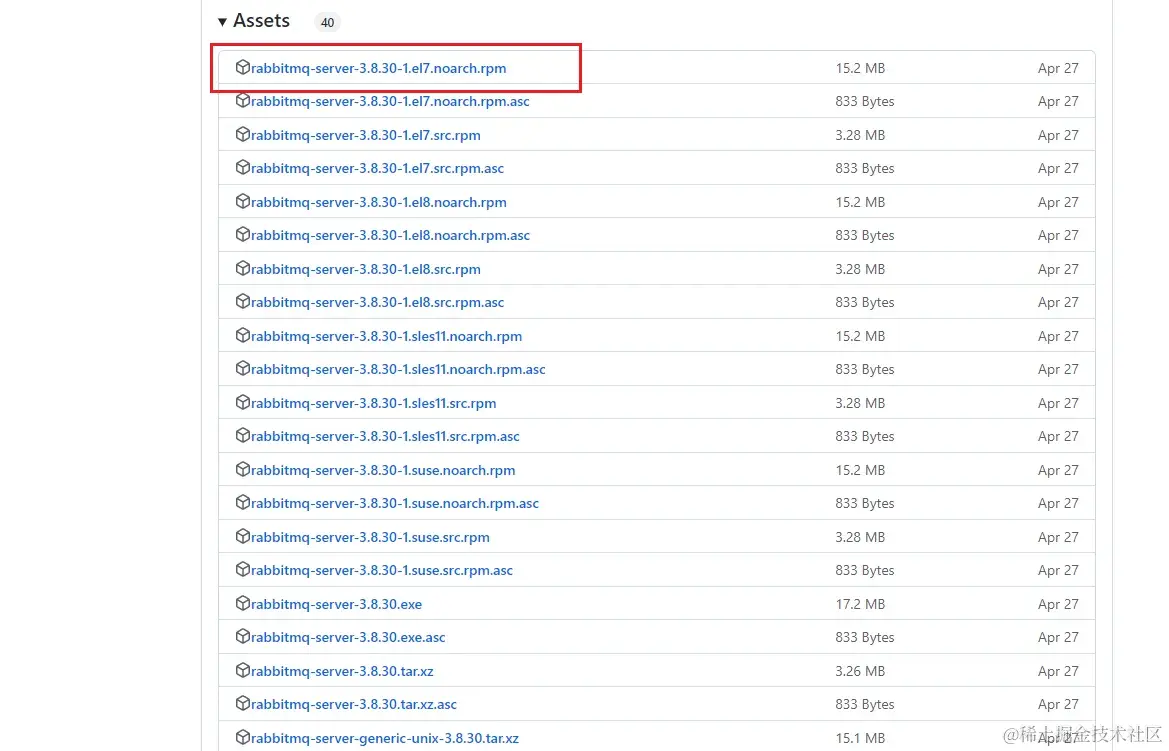
Task: Click package icon beside 3.8.30.tar.xz.asc
Action: click(242, 703)
